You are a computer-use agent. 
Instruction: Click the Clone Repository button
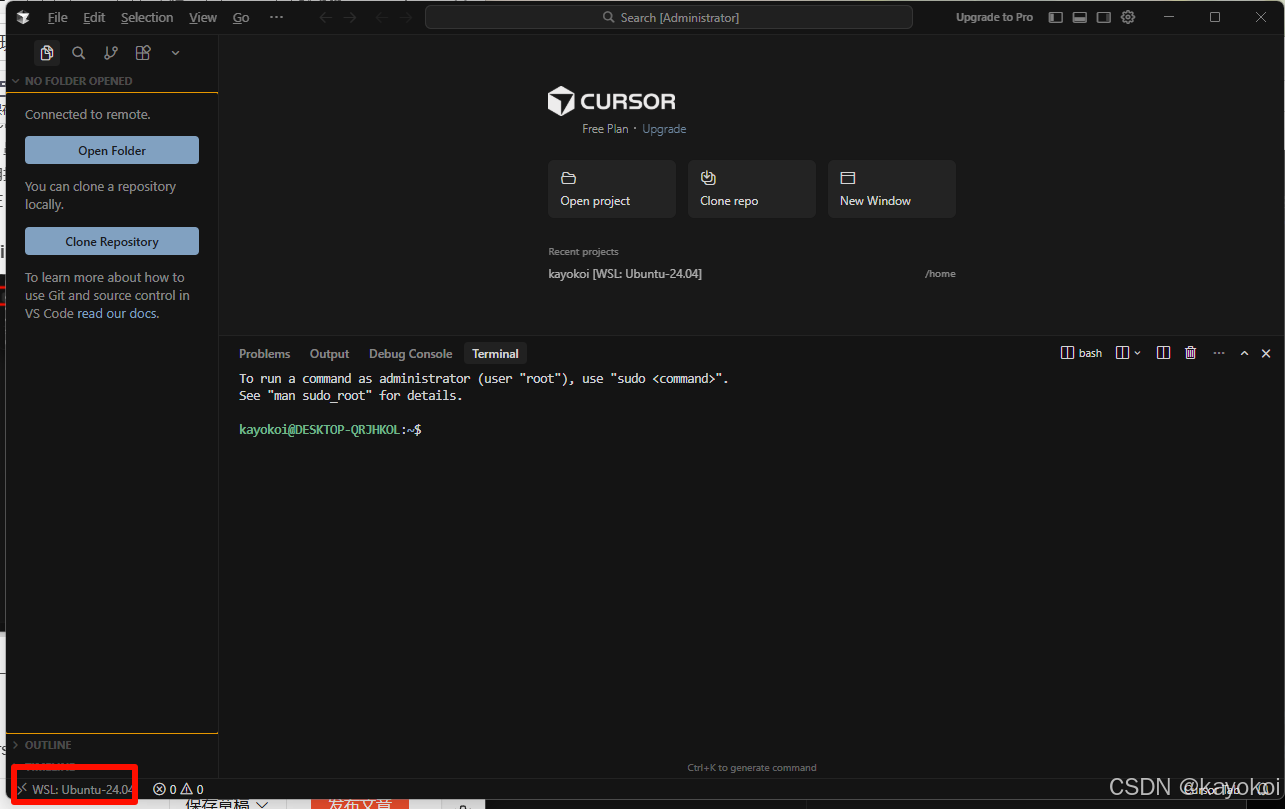click(x=112, y=241)
